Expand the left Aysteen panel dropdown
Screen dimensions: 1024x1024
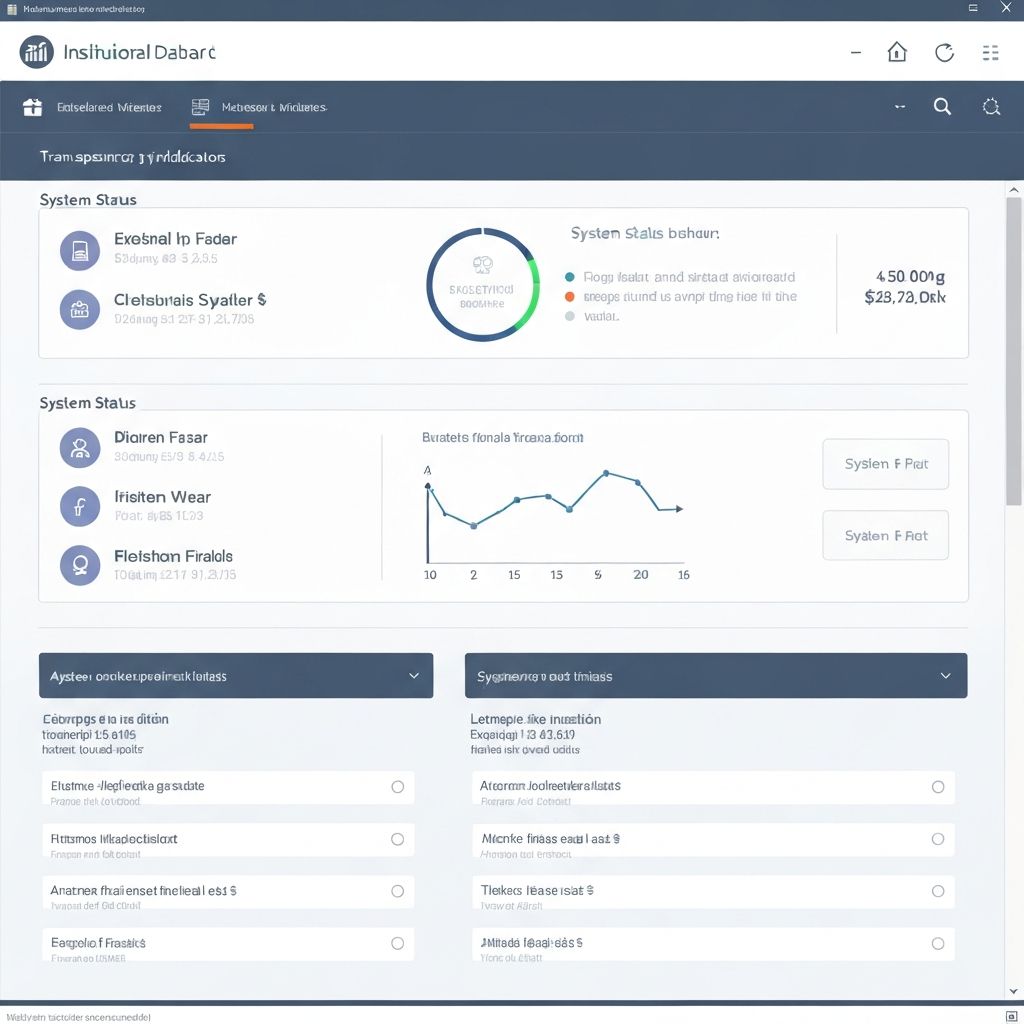point(413,675)
